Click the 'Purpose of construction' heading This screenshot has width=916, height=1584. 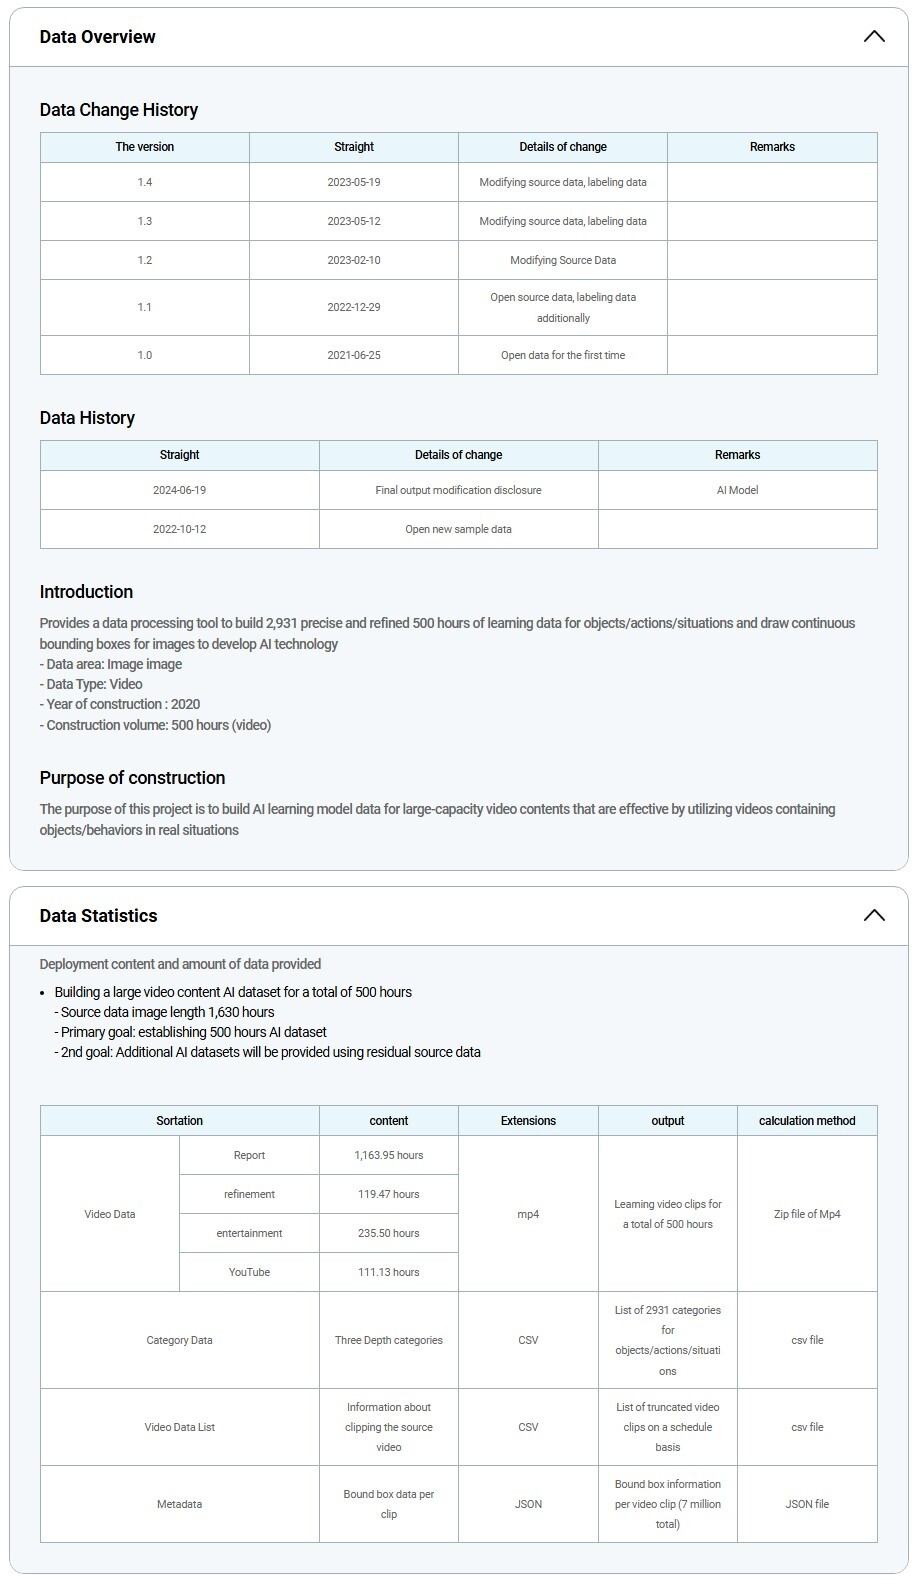132,778
